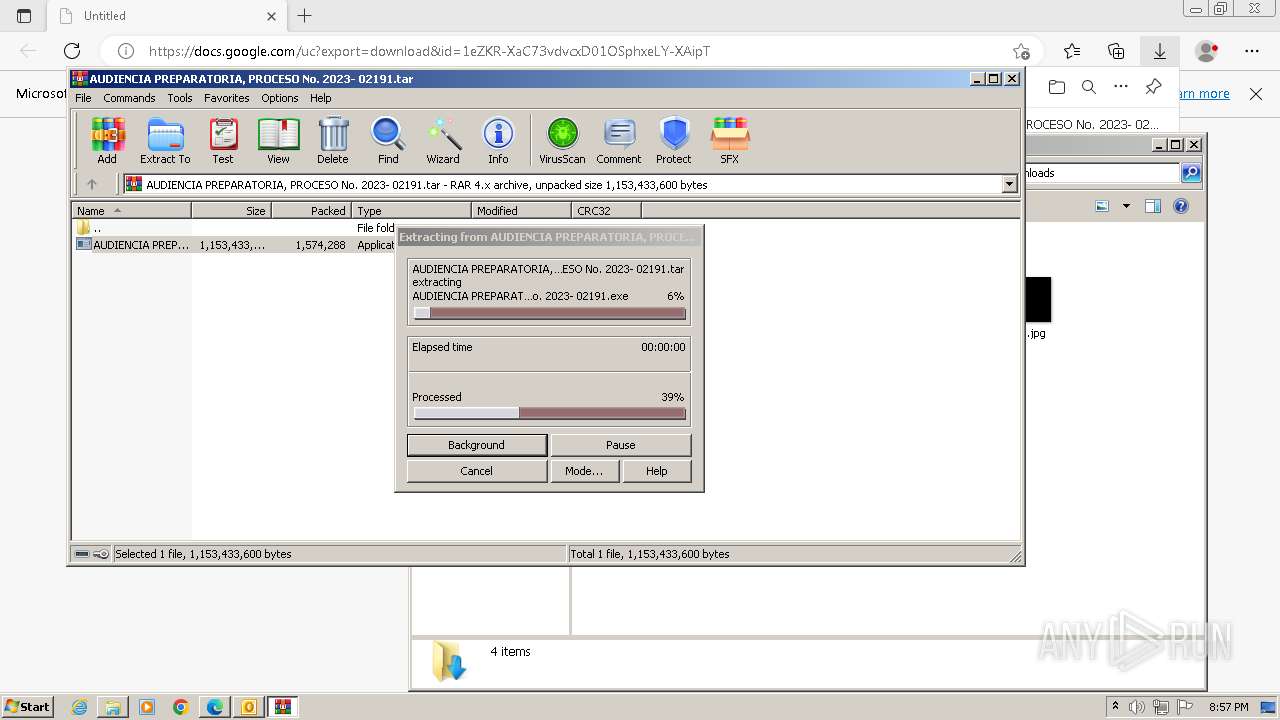Image resolution: width=1280 pixels, height=720 pixels.
Task: Open the Tools menu
Action: pyautogui.click(x=180, y=98)
